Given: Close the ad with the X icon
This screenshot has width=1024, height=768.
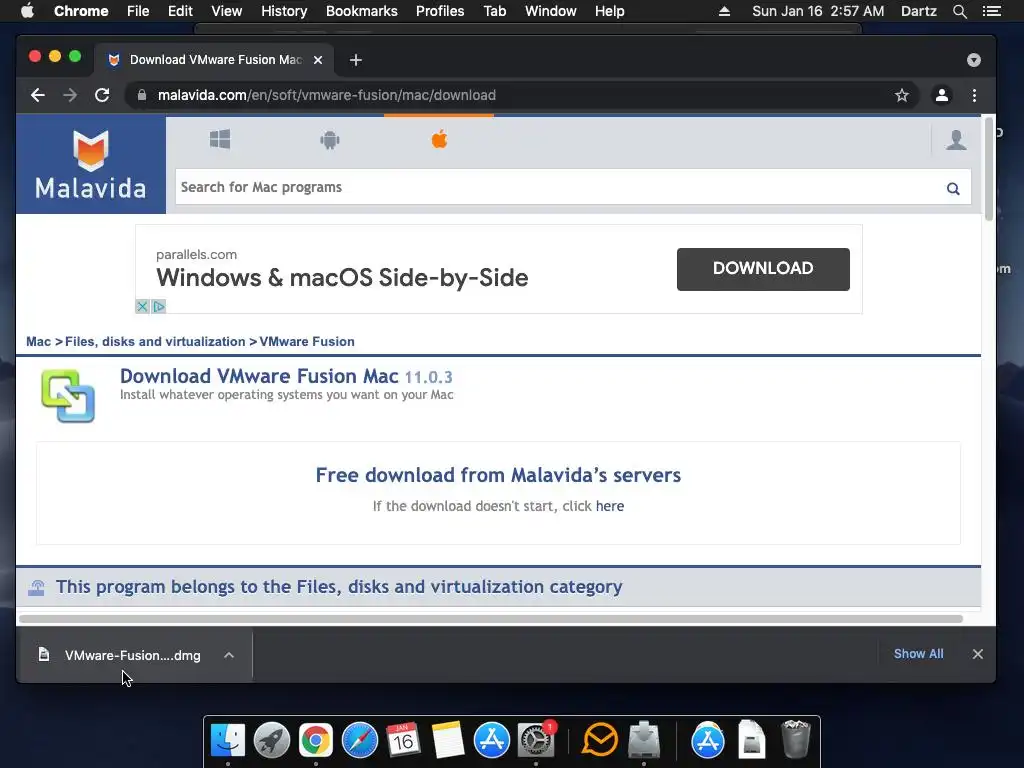Looking at the screenshot, I should pos(142,306).
